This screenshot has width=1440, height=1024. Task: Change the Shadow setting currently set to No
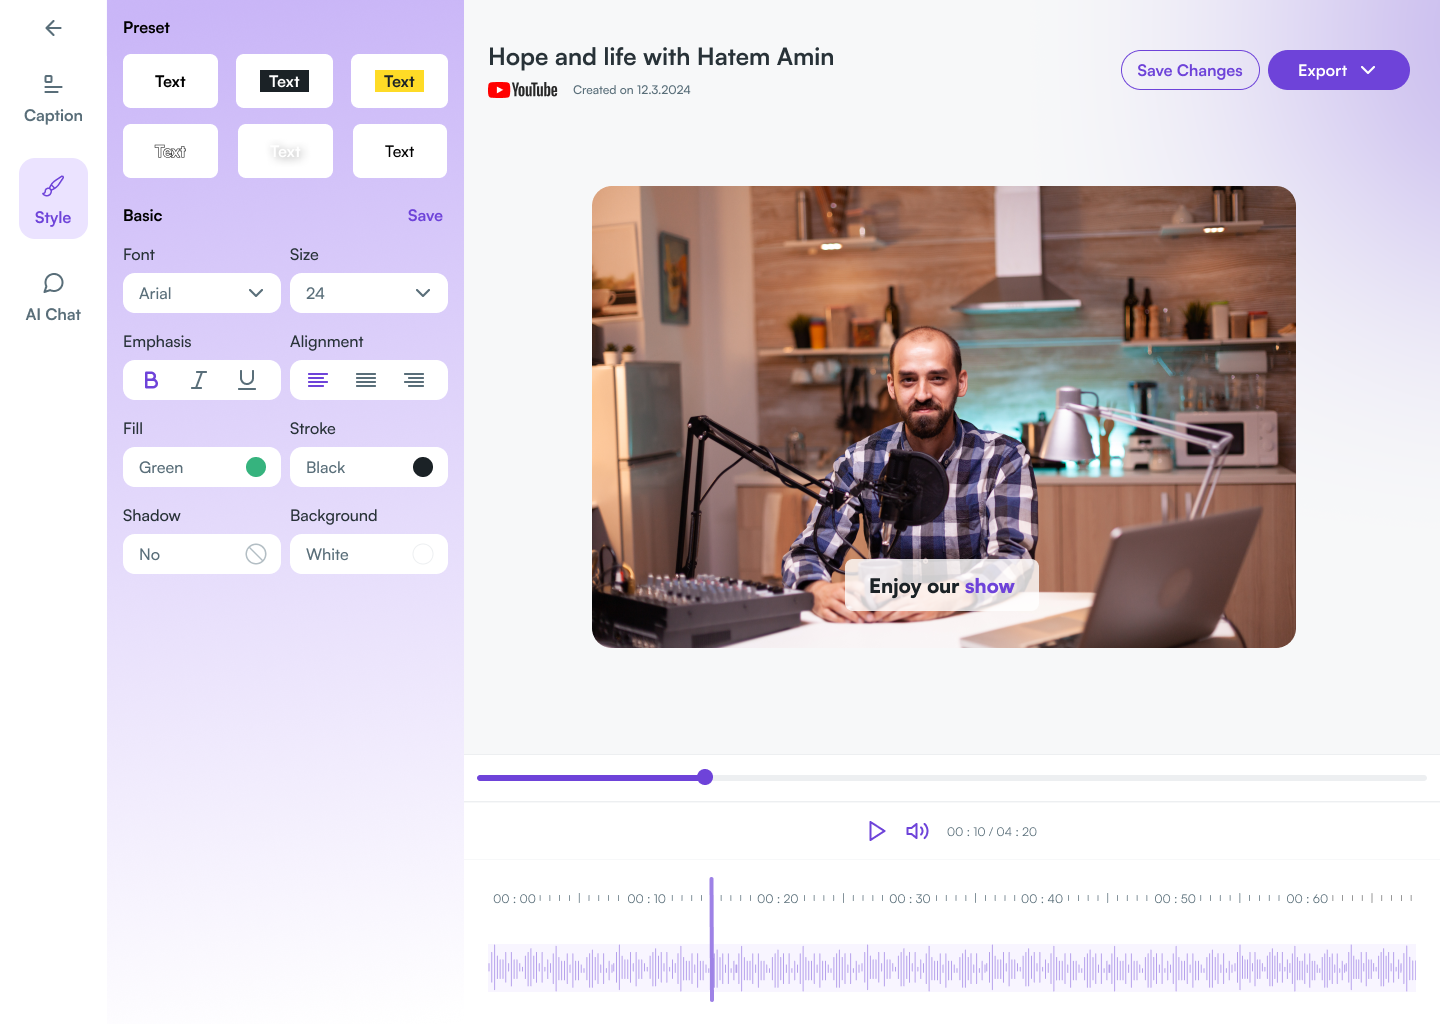click(202, 554)
